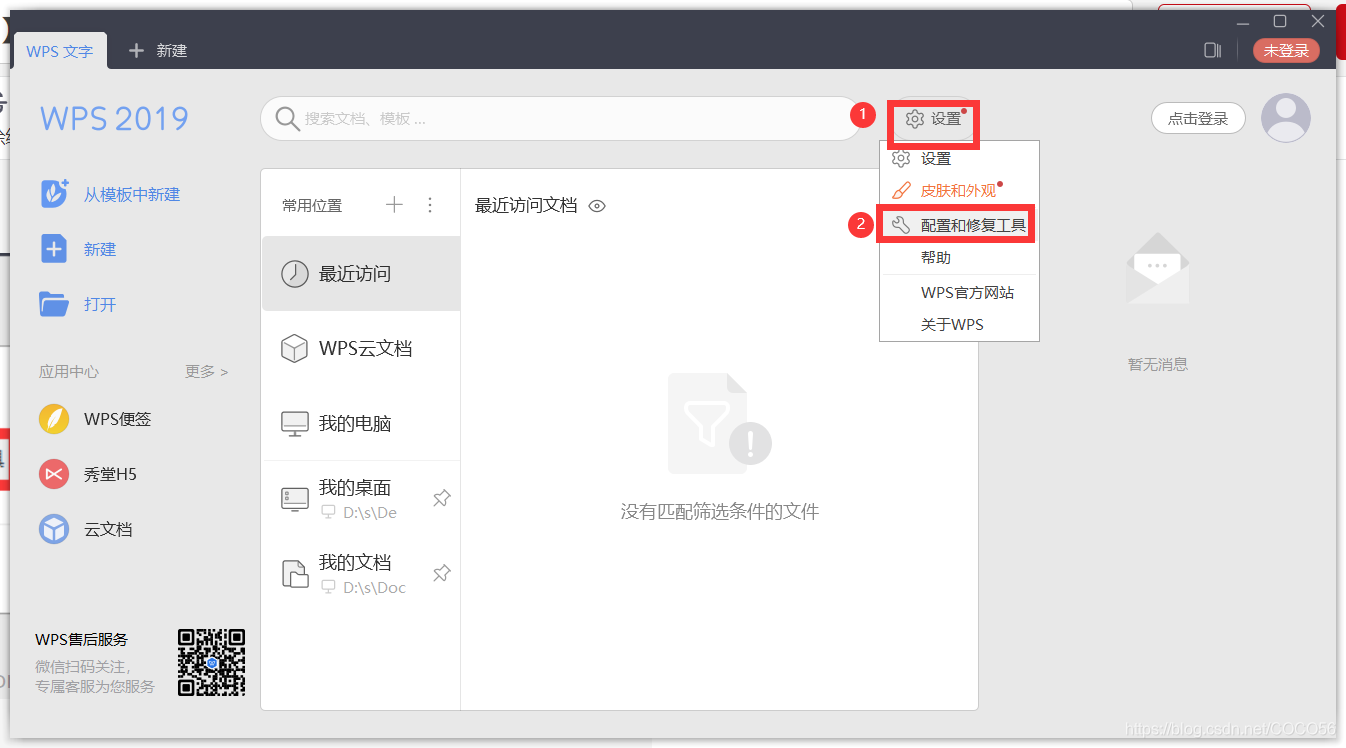
Task: Click the 我的桌面 location icon
Action: [294, 499]
